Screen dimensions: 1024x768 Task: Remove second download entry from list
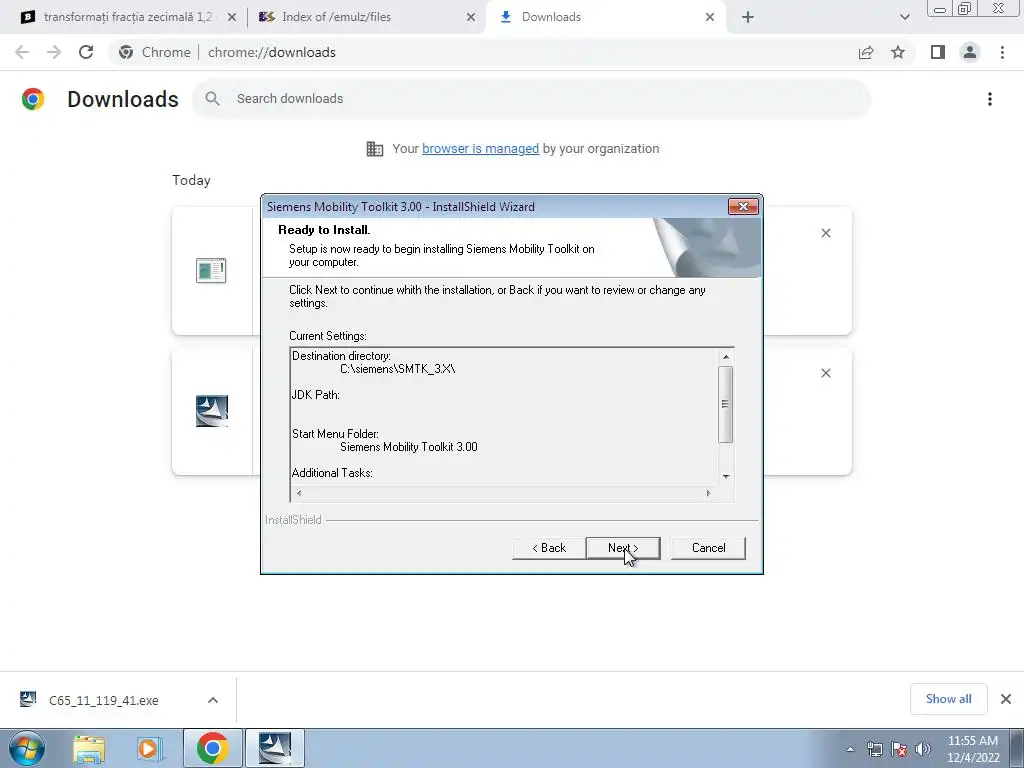[825, 373]
